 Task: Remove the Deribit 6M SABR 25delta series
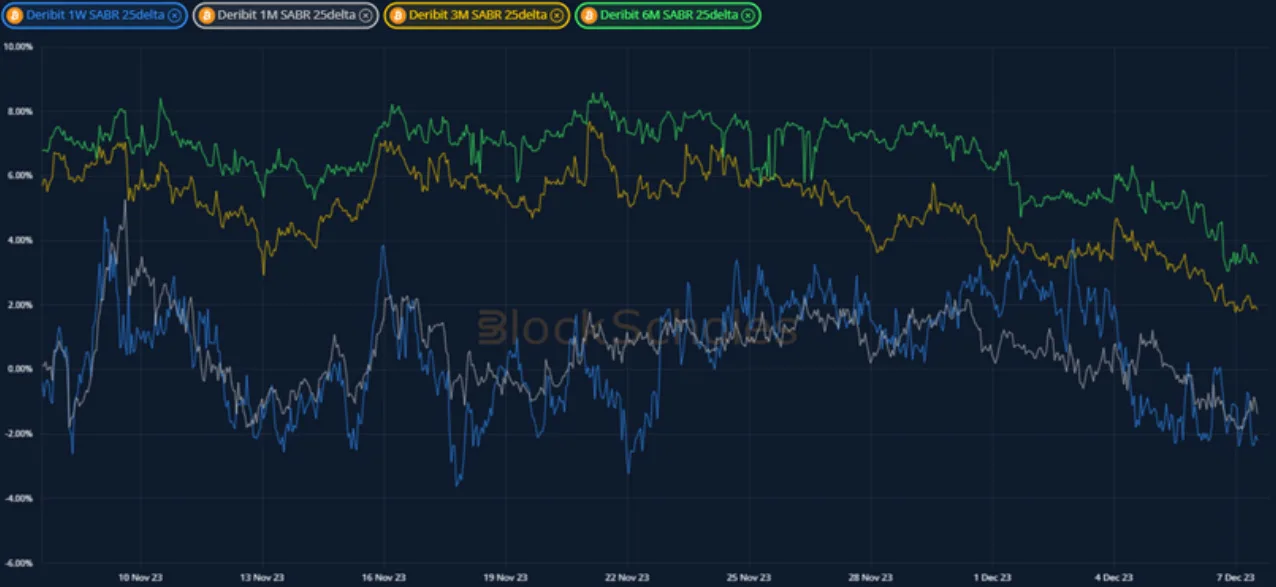tap(748, 15)
